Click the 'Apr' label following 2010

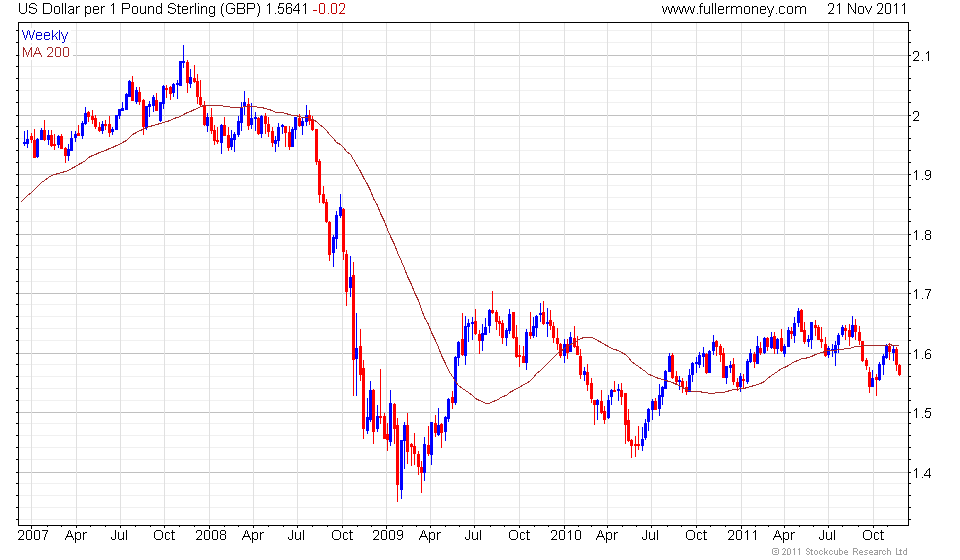[607, 536]
